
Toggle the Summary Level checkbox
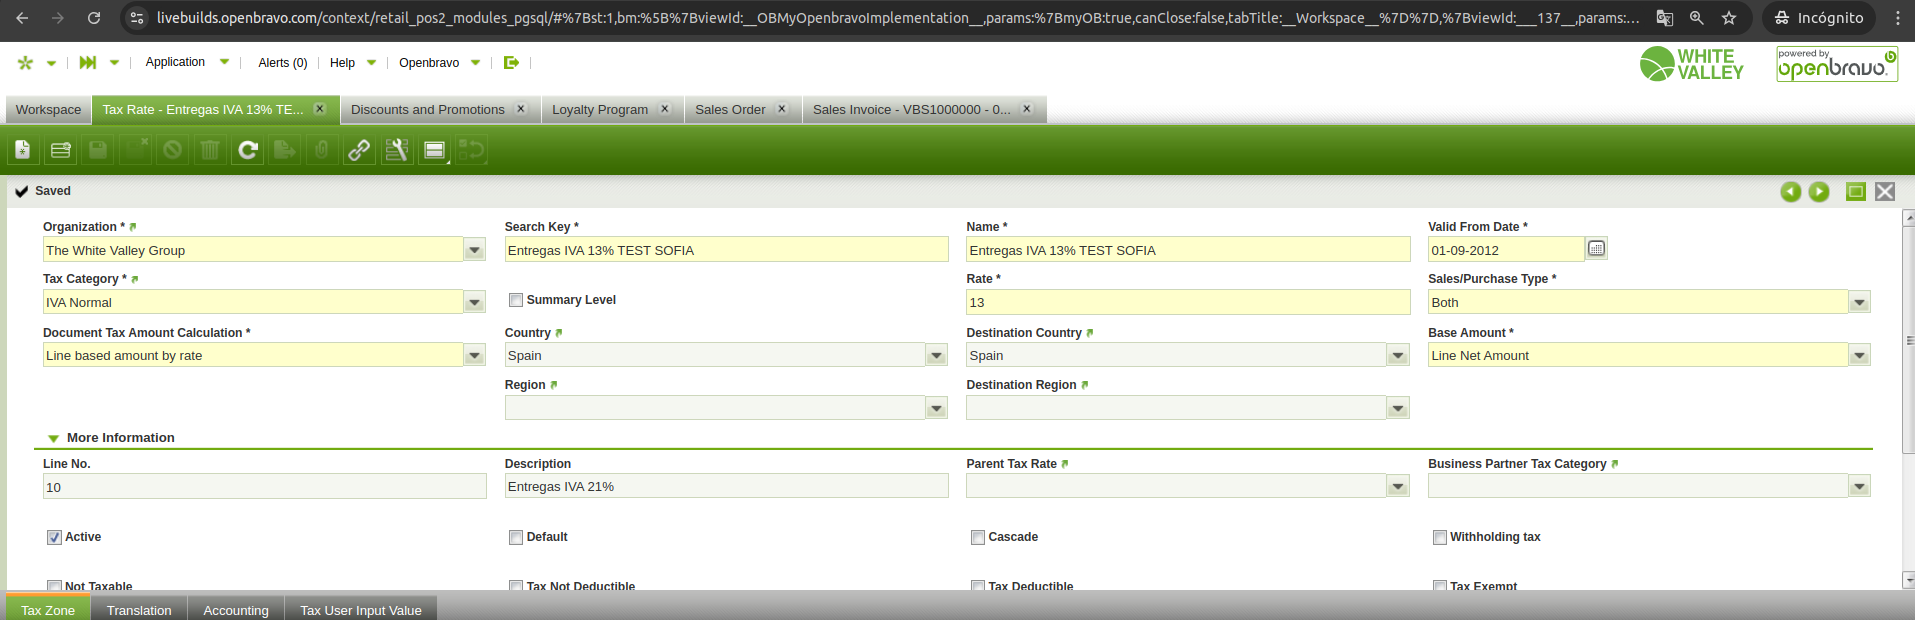click(516, 300)
